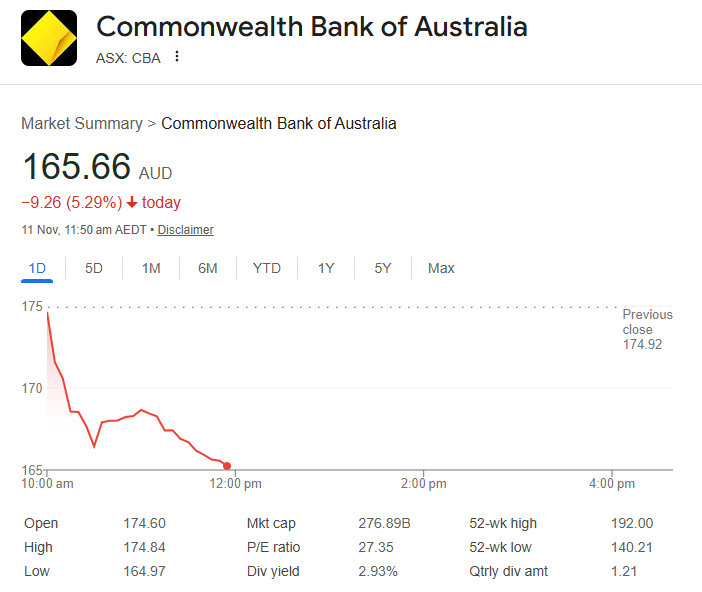Open the Disclaimer link
Image resolution: width=702 pixels, height=592 pixels.
pyautogui.click(x=185, y=230)
